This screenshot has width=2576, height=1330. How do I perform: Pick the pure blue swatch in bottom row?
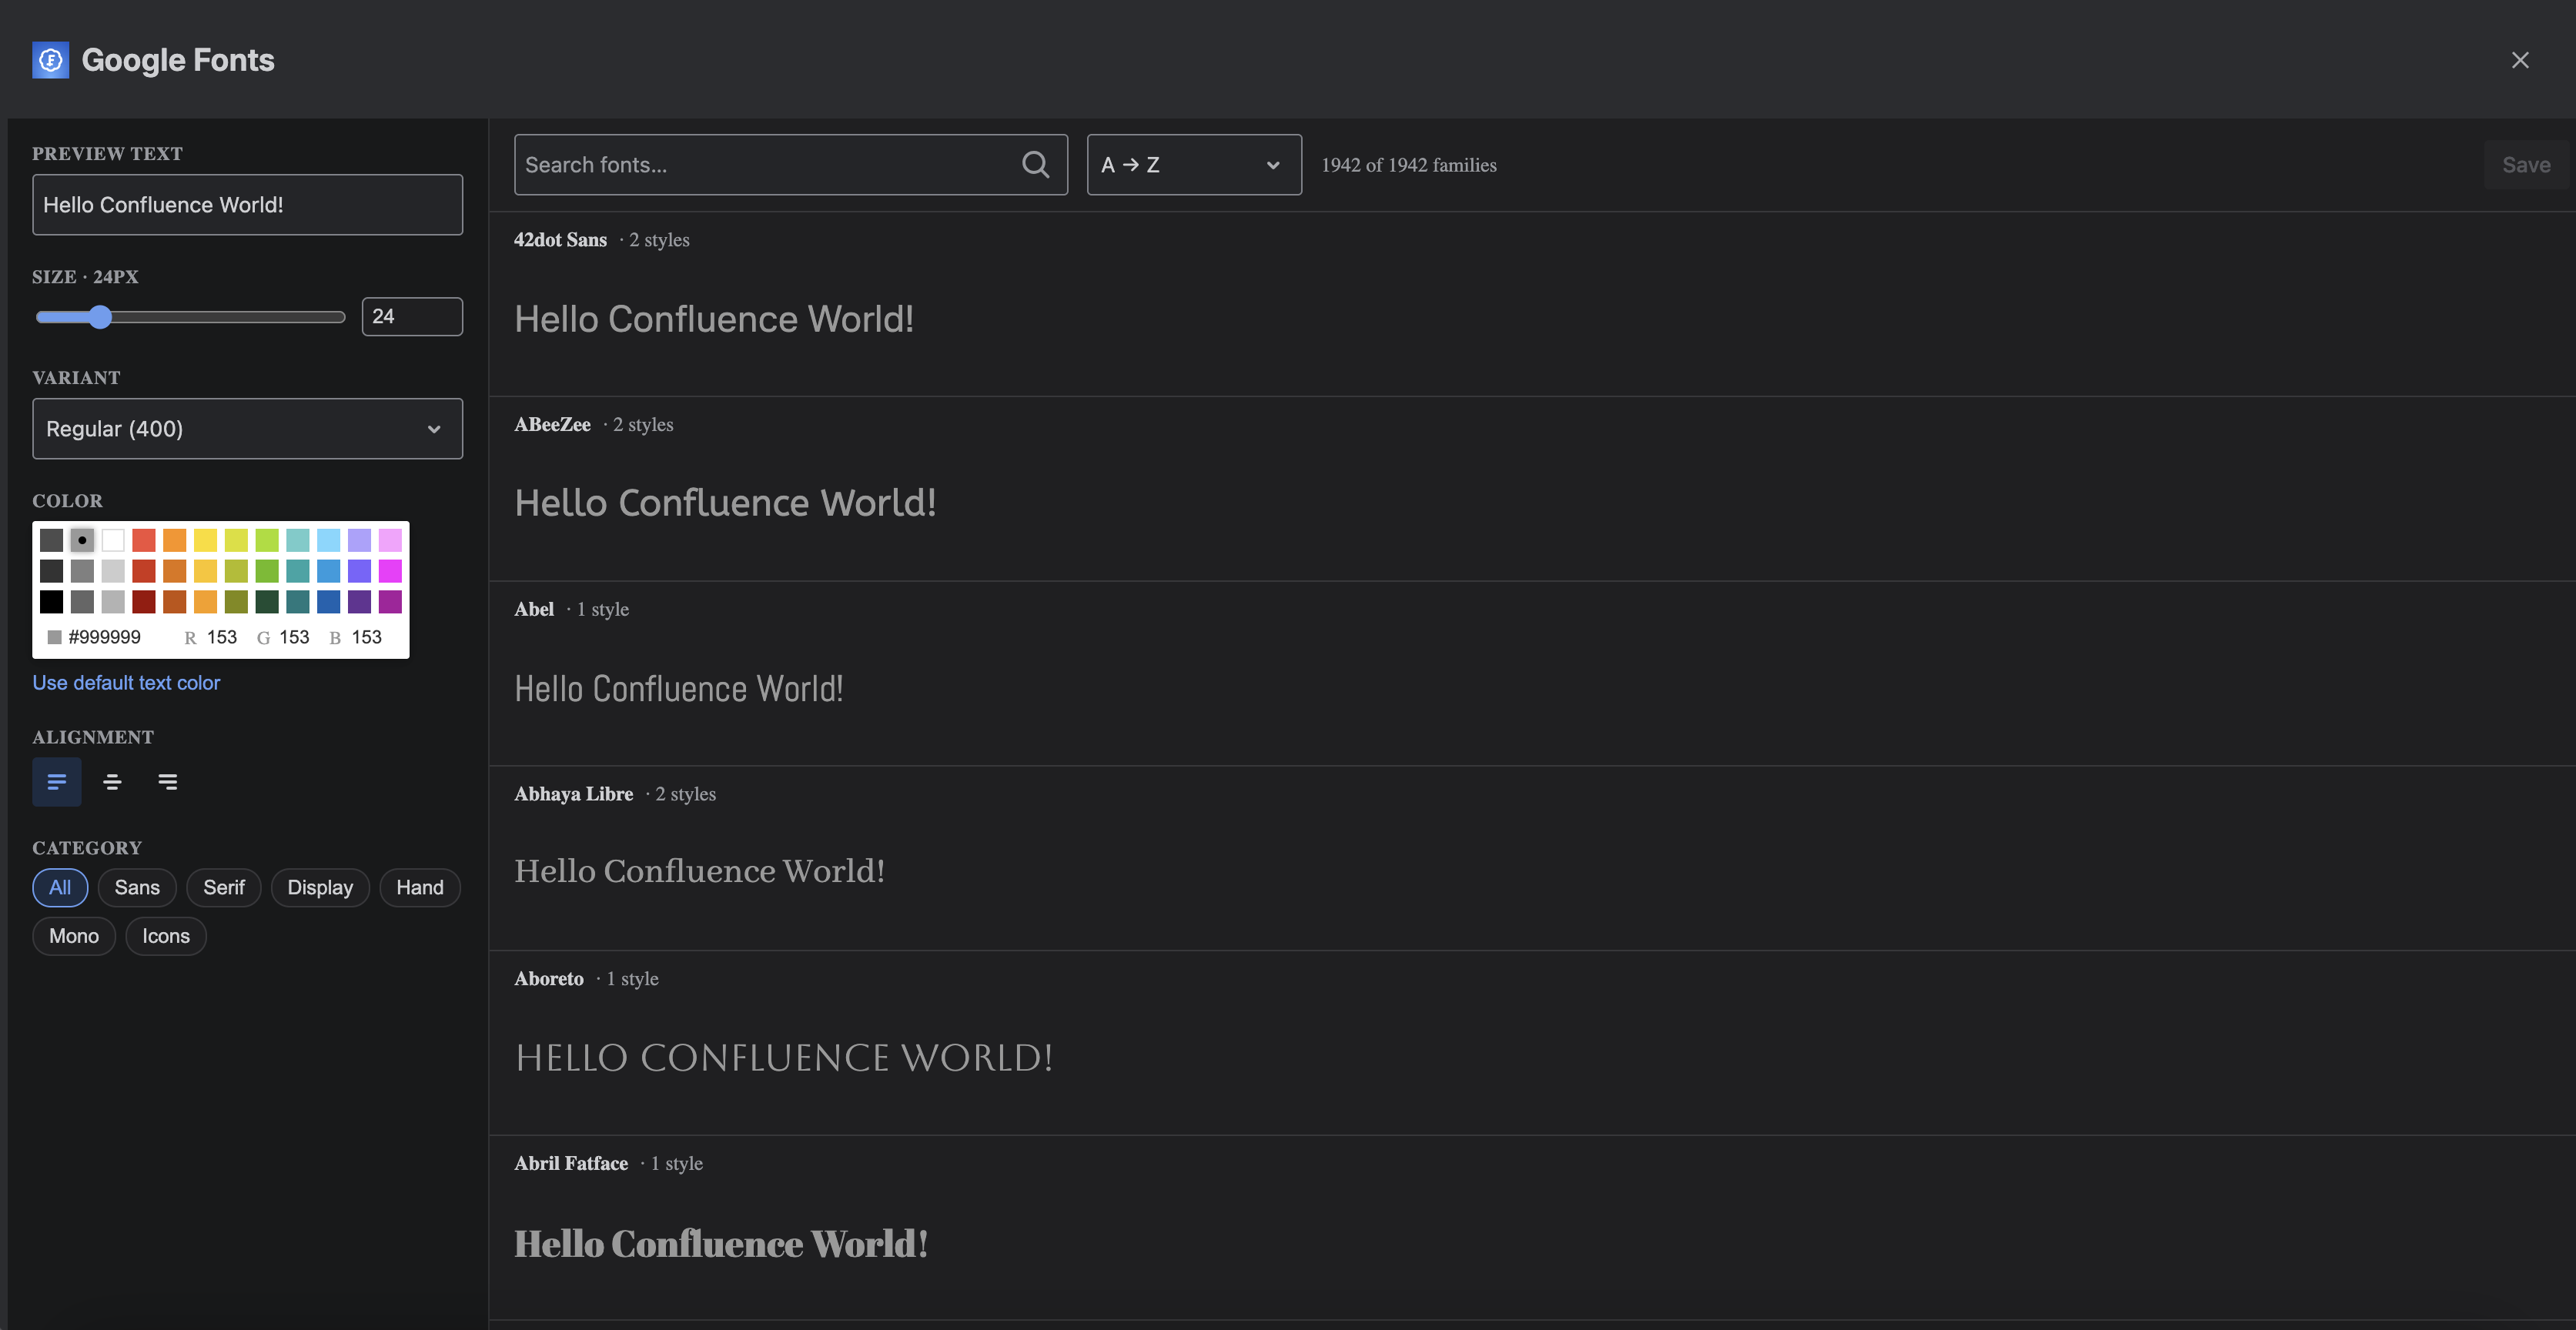[x=329, y=602]
